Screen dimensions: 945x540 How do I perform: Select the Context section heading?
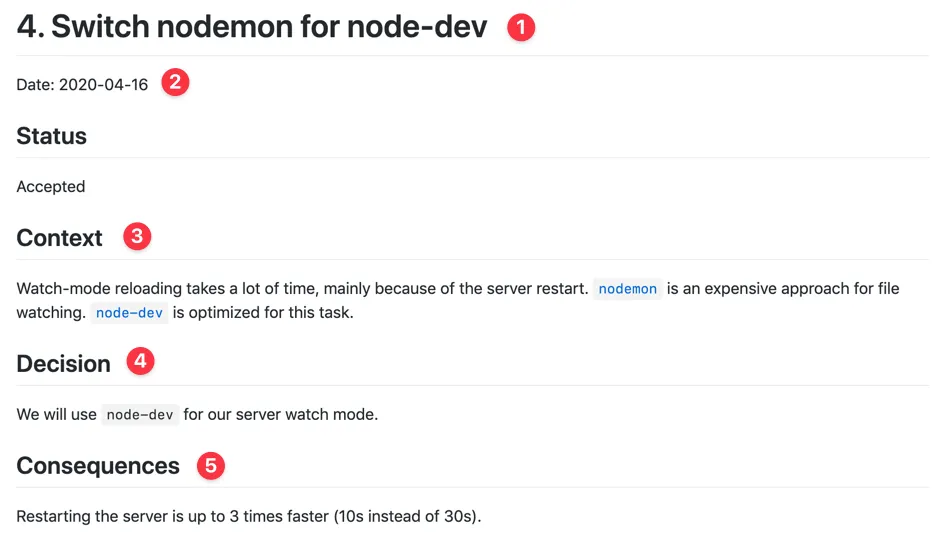59,238
